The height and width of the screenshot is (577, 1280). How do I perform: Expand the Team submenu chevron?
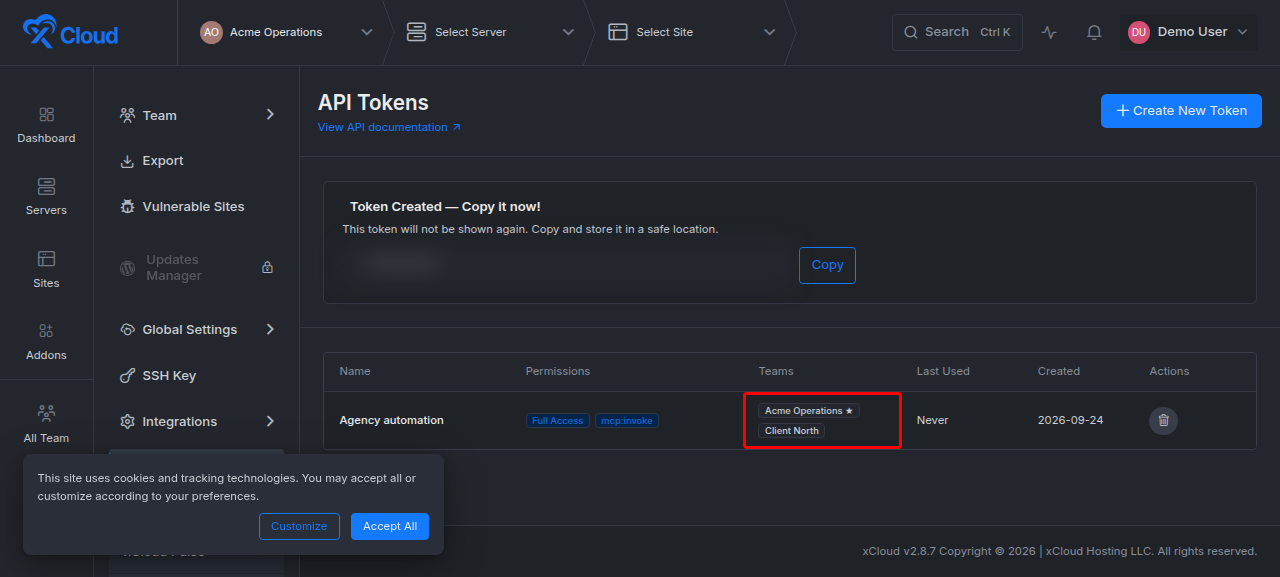270,115
